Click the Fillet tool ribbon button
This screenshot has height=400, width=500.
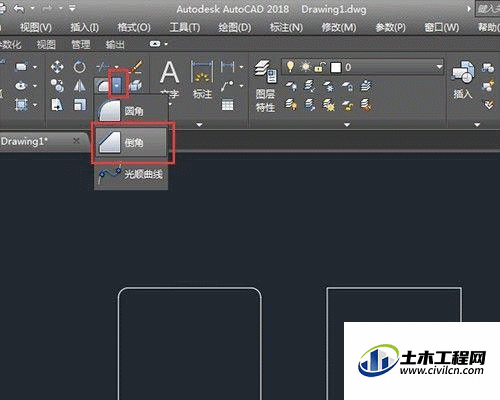103,86
